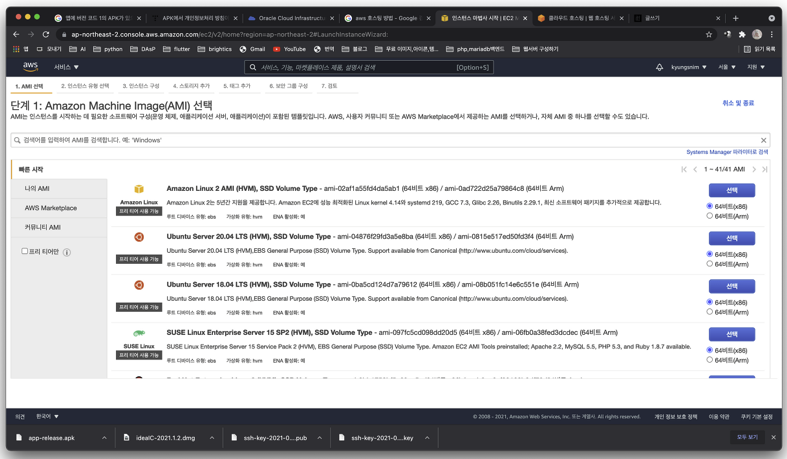Switch to step 2 instance type tab
The height and width of the screenshot is (459, 787).
point(85,86)
